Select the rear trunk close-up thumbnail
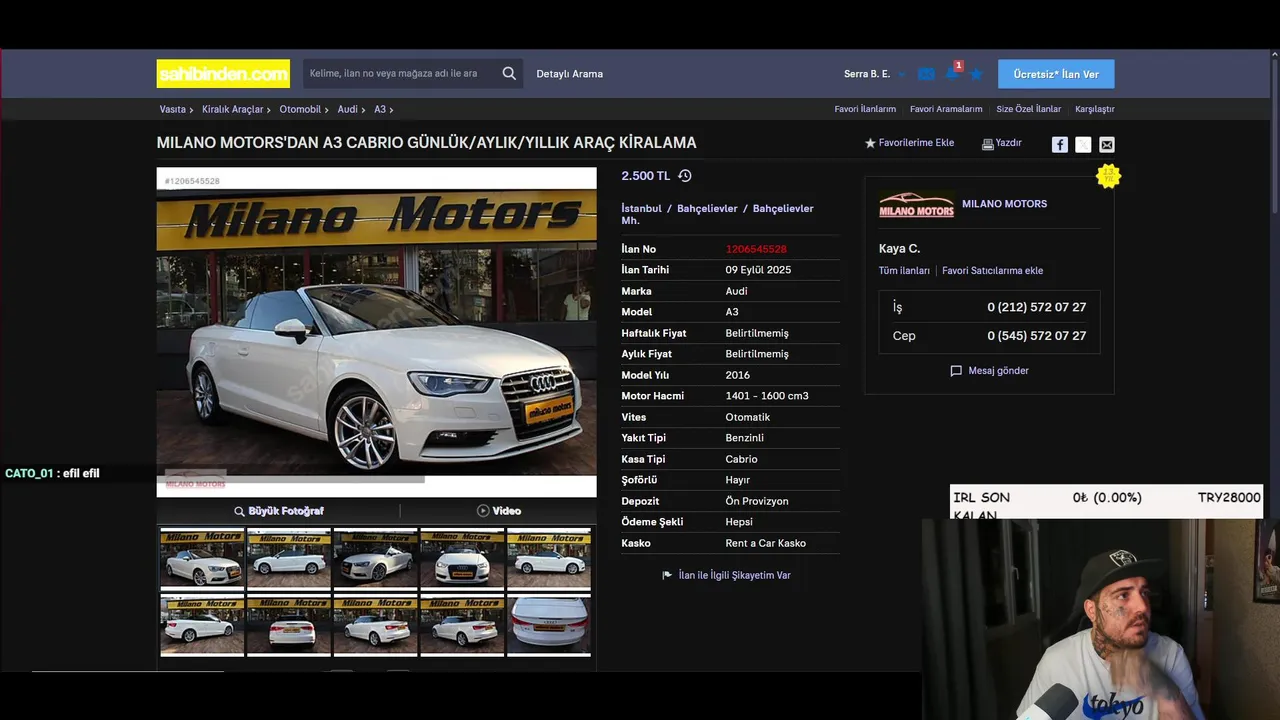The width and height of the screenshot is (1280, 720). tap(549, 626)
